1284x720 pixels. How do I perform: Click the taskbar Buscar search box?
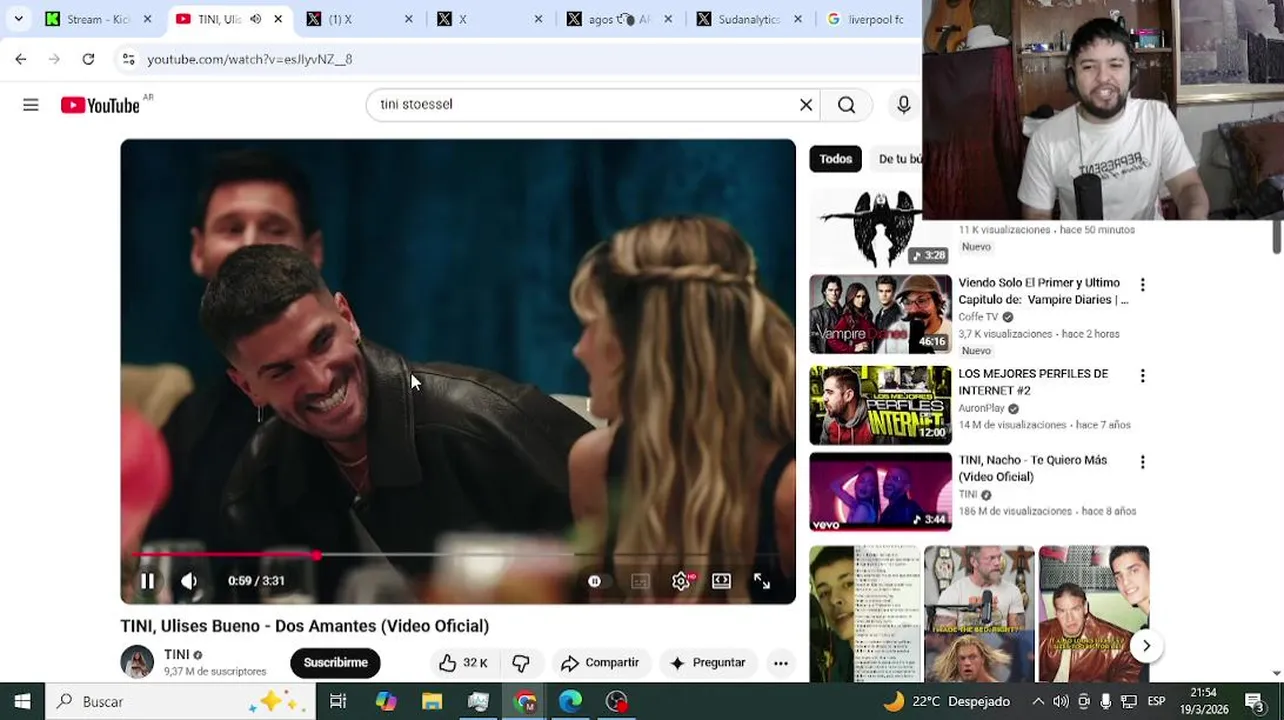coord(180,701)
